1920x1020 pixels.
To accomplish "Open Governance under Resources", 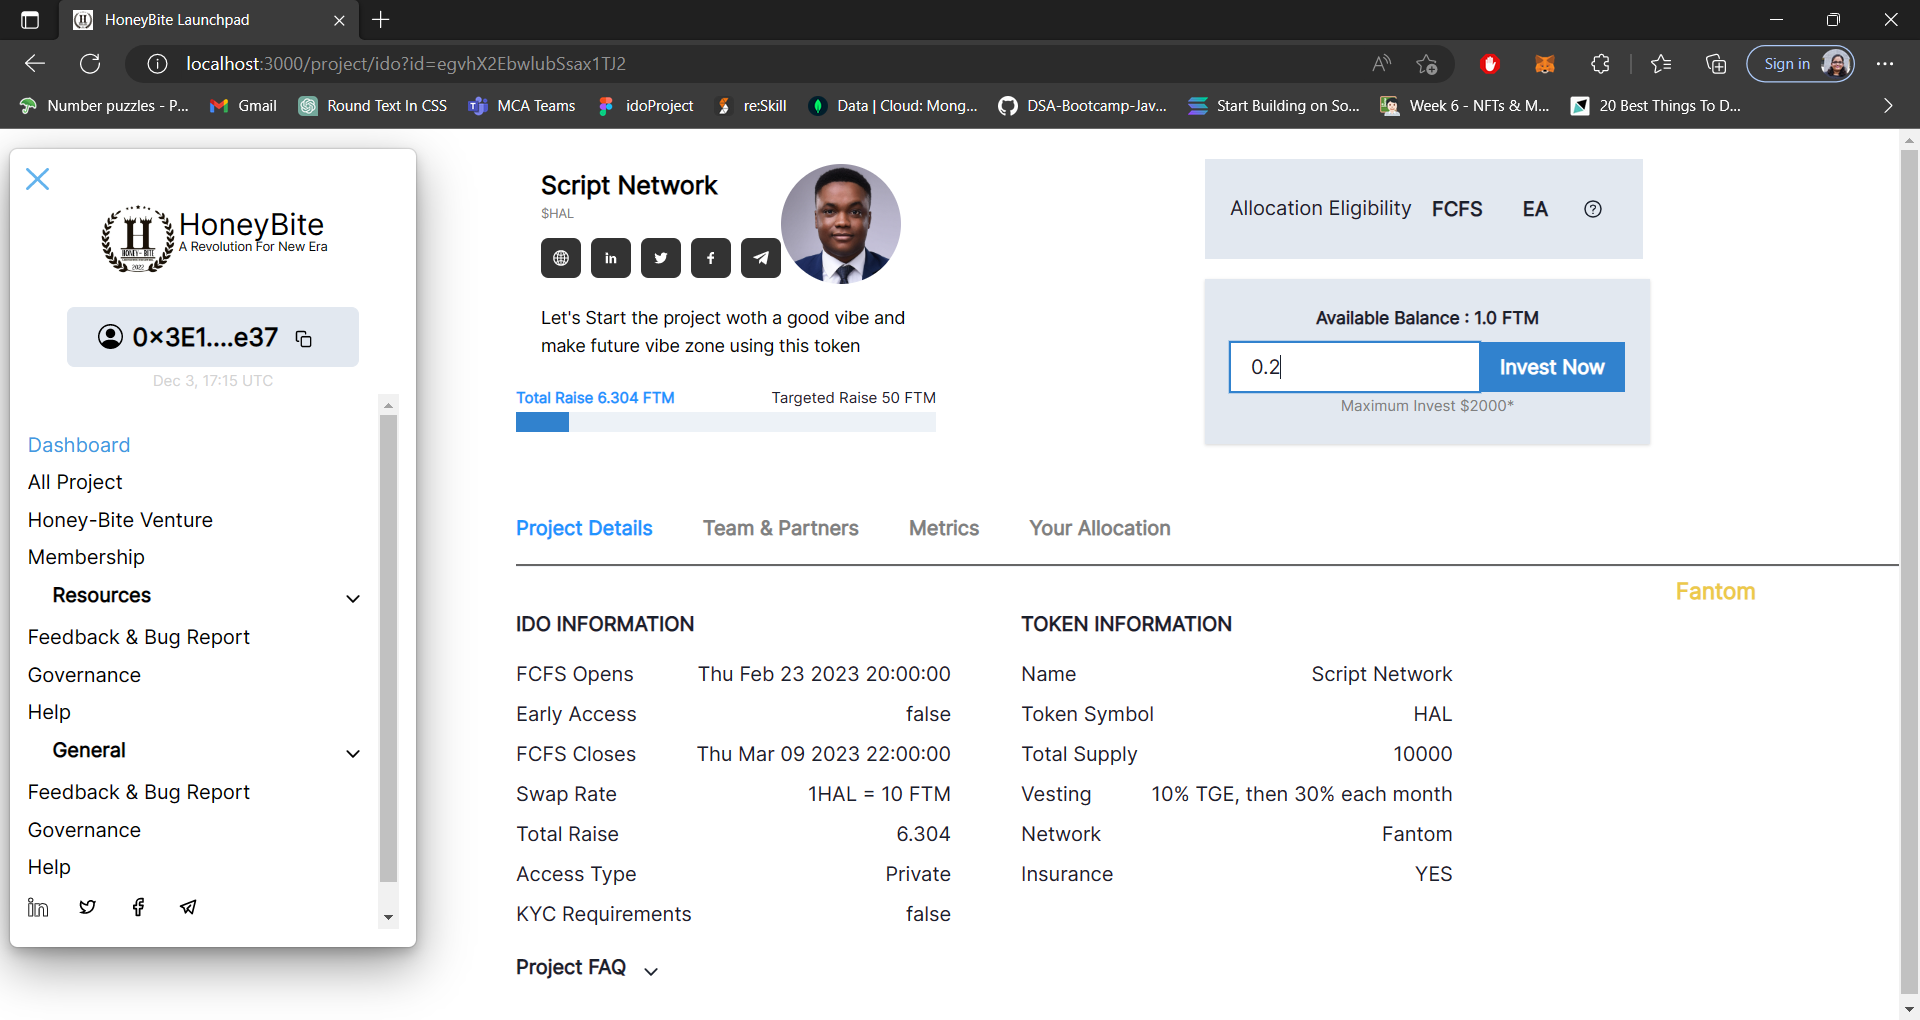I will click(84, 675).
